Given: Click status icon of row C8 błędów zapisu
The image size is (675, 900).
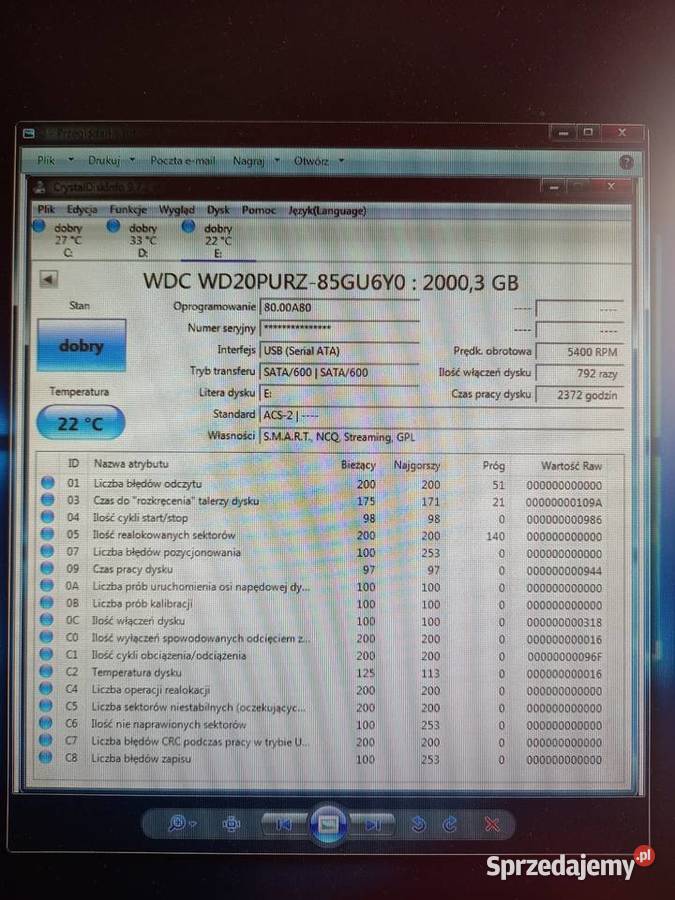Looking at the screenshot, I should (x=46, y=757).
